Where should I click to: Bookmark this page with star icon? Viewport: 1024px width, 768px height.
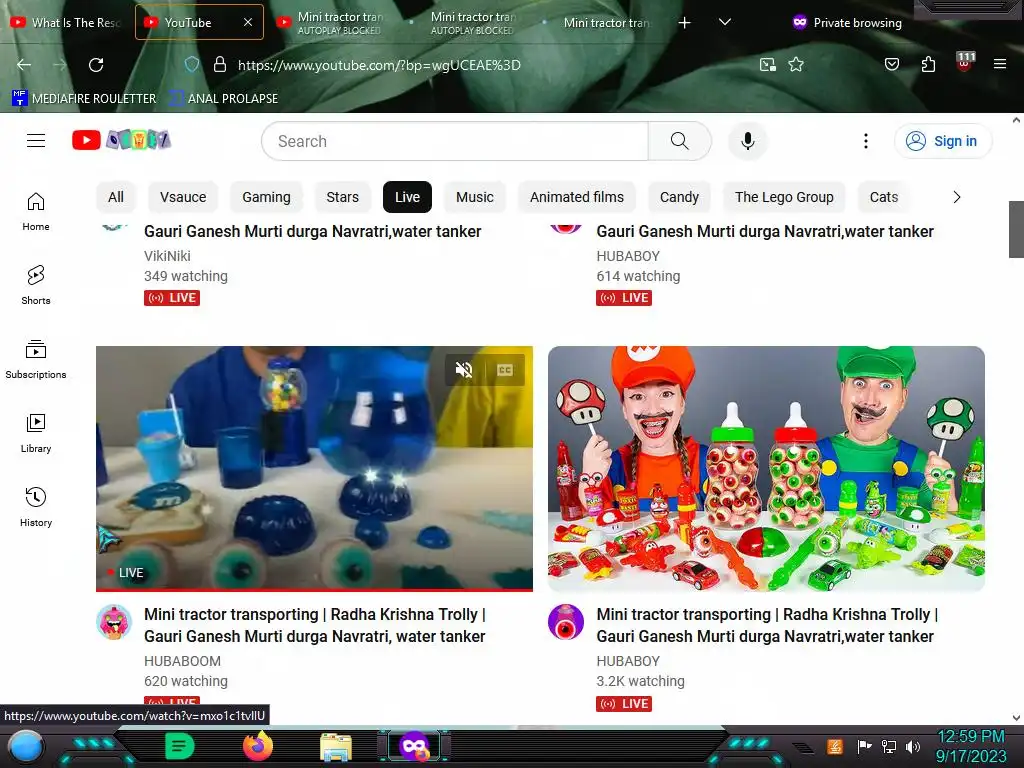click(x=795, y=65)
